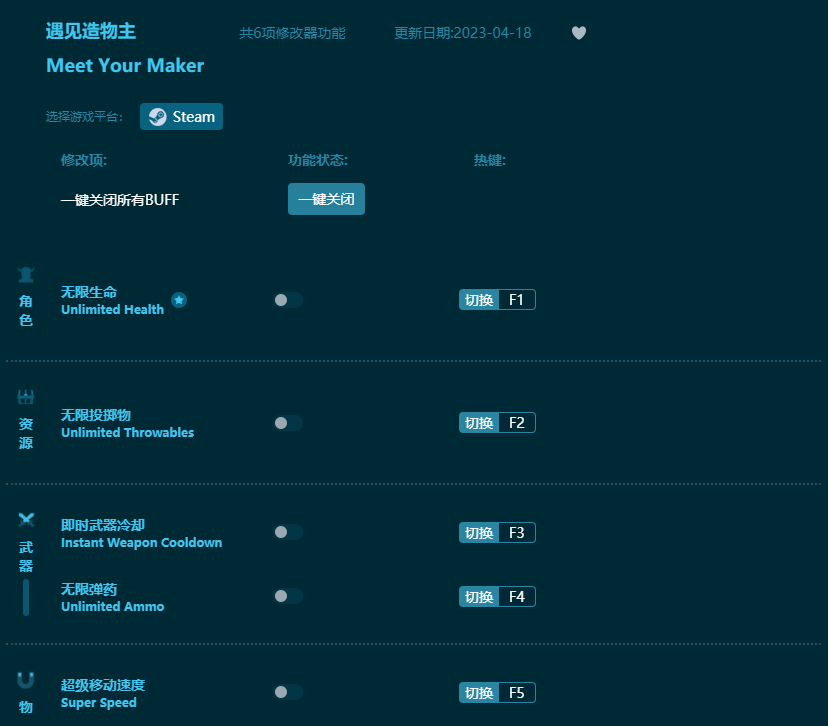Screen dimensions: 828x726
Task: Click the F5 hotkey for Super Speed
Action: tap(497, 692)
